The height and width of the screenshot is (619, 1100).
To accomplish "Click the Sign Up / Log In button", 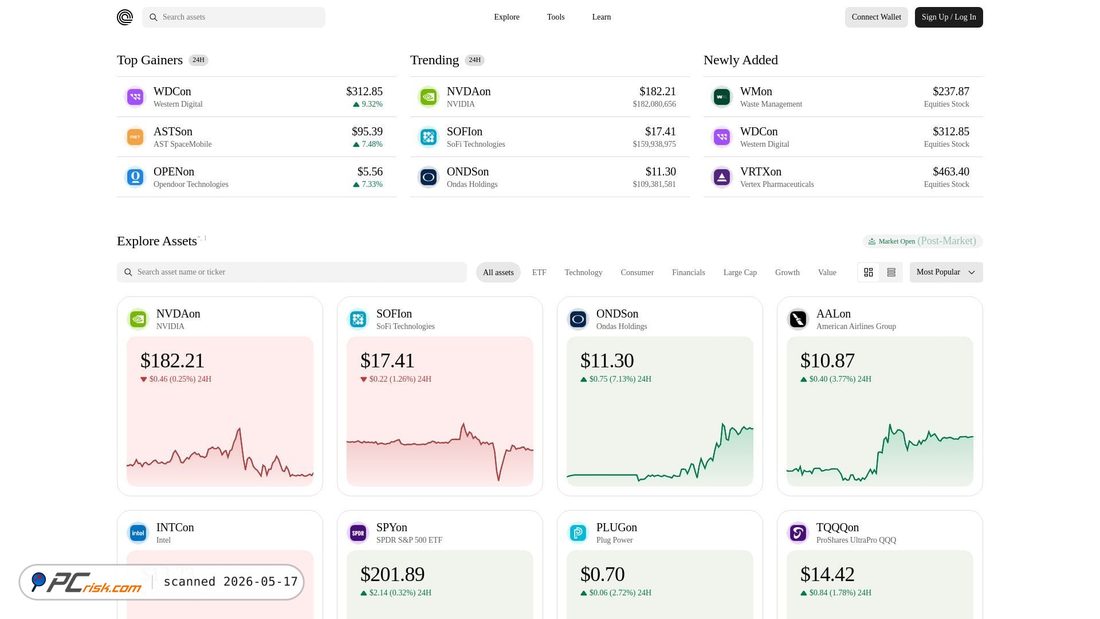I will [x=948, y=17].
